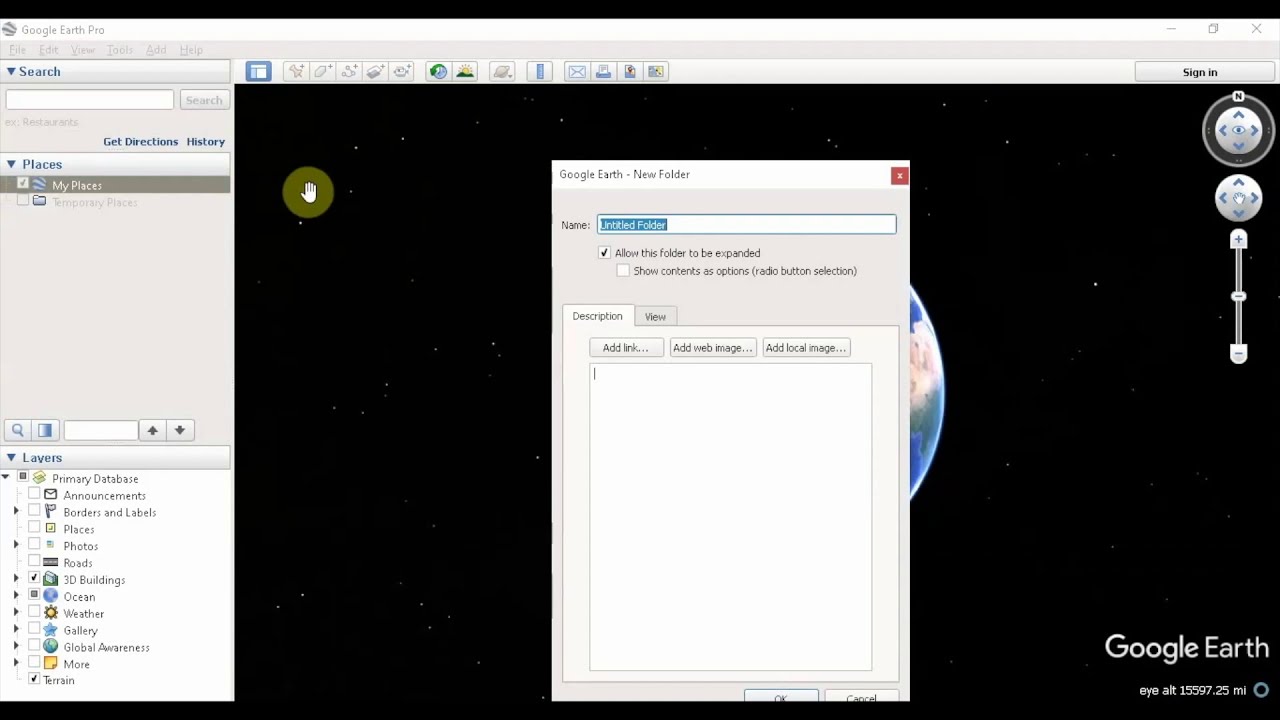1280x720 pixels.
Task: Click the Add Path toolbar icon
Action: (x=349, y=71)
